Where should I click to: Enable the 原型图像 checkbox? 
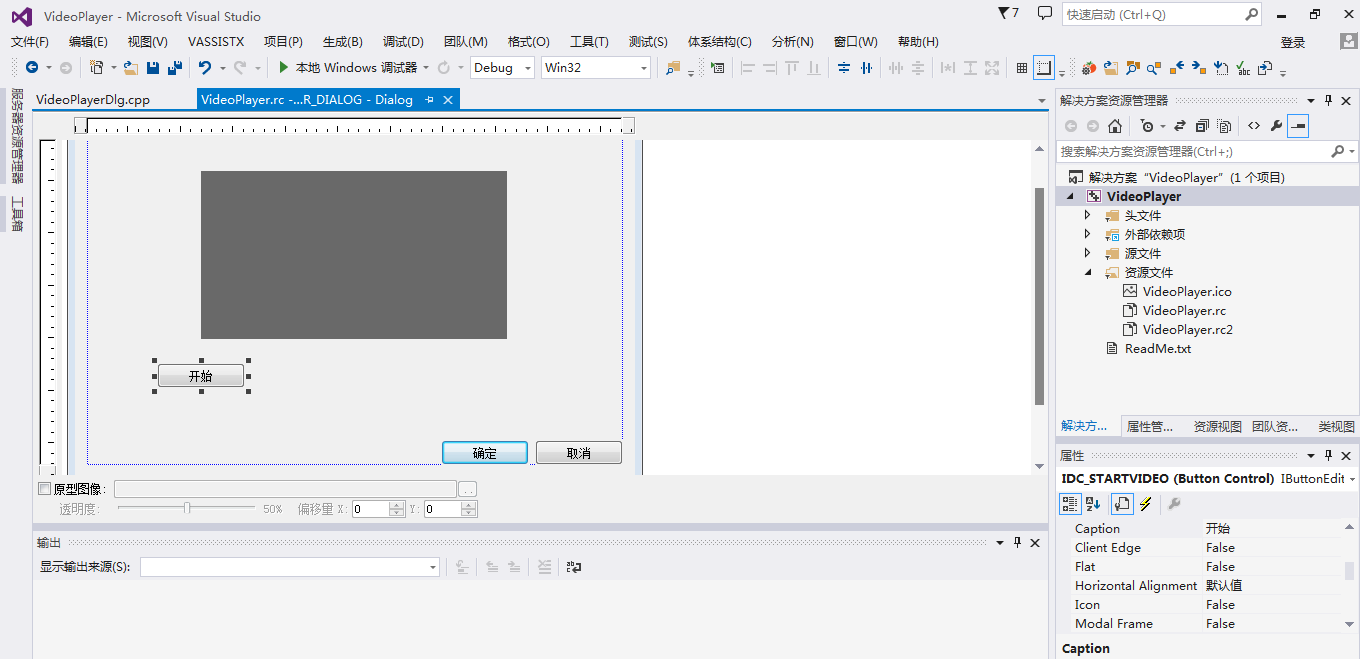(x=43, y=488)
